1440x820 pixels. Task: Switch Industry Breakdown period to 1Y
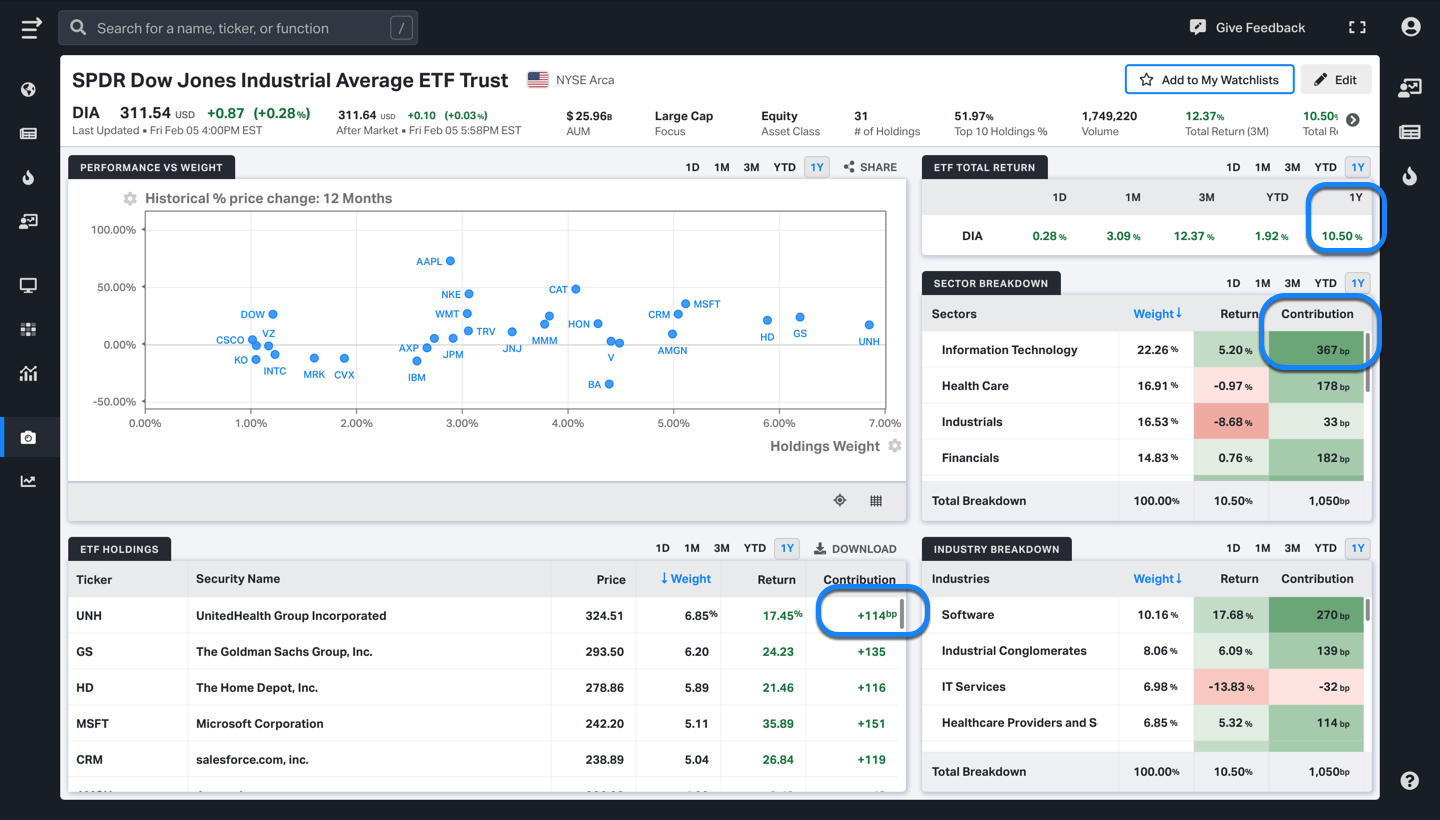pyautogui.click(x=1357, y=548)
